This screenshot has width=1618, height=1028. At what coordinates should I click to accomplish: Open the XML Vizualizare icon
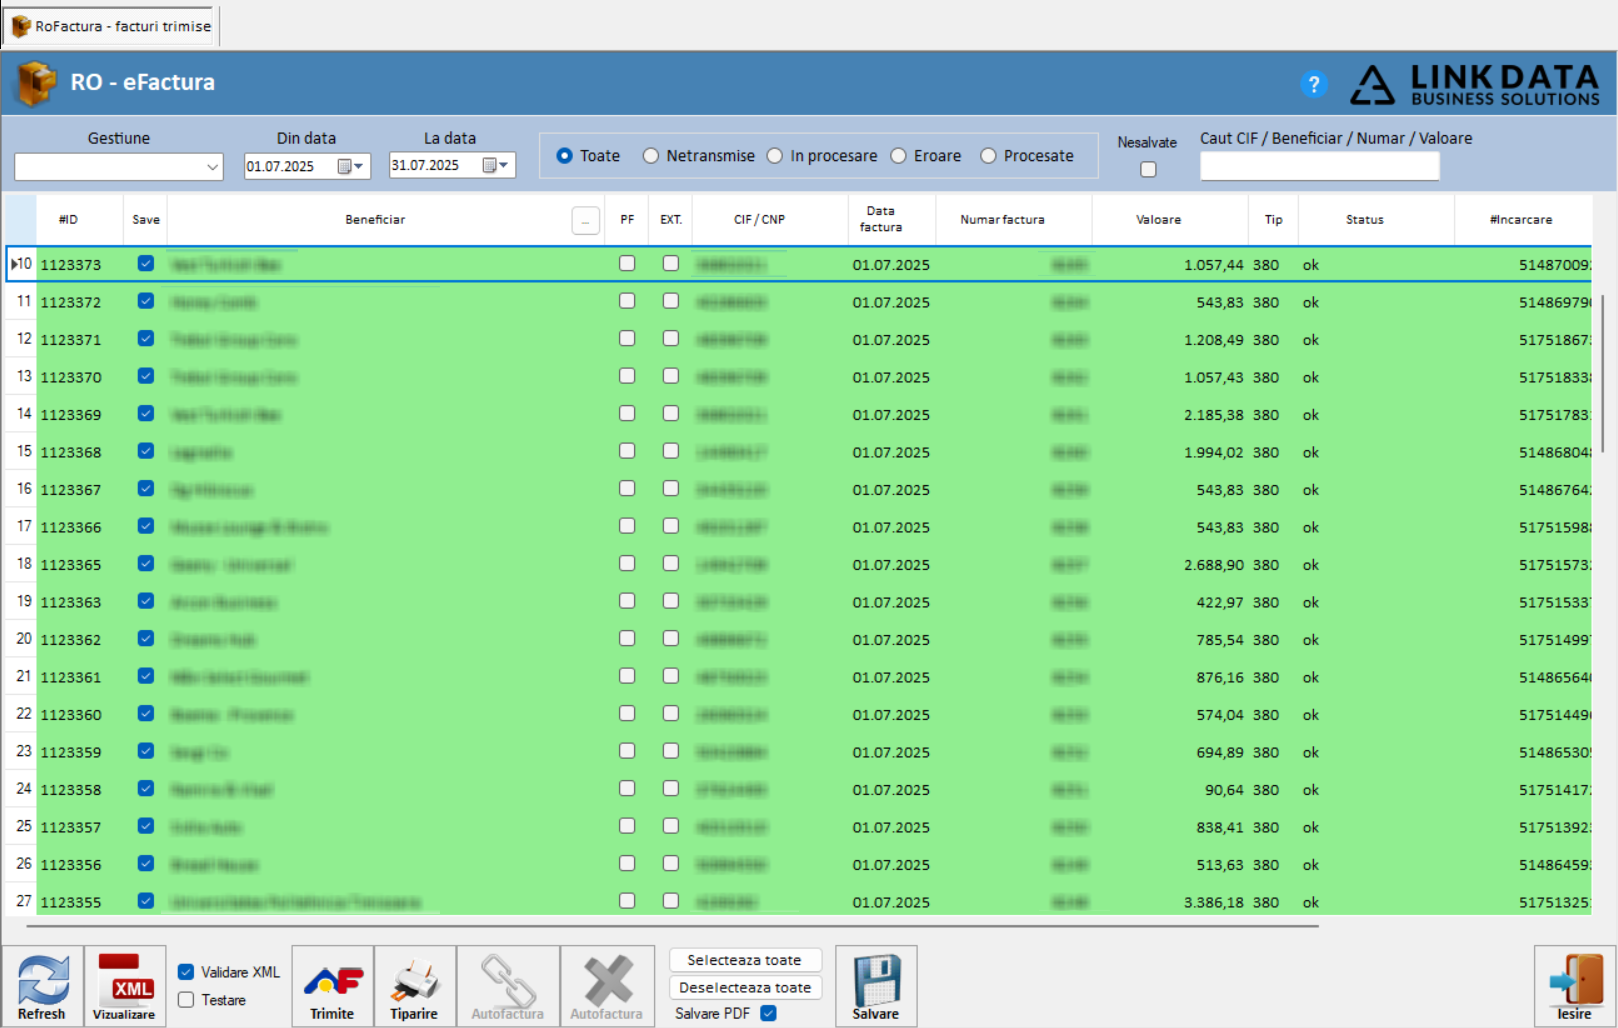coord(124,986)
